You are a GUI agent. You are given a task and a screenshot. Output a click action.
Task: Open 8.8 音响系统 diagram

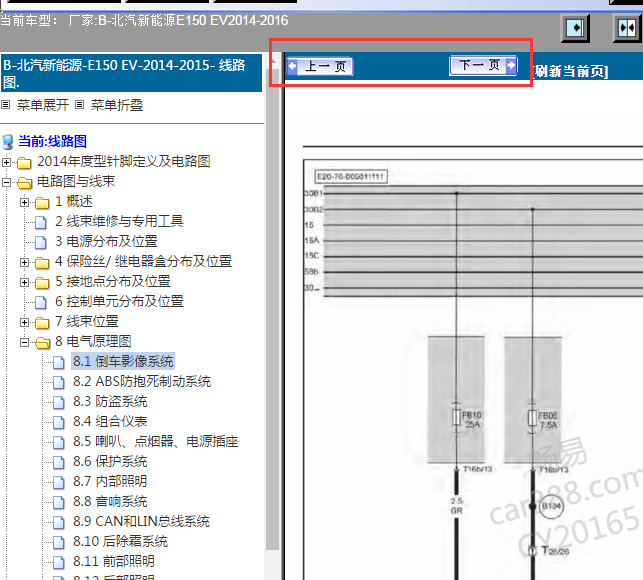[110, 502]
